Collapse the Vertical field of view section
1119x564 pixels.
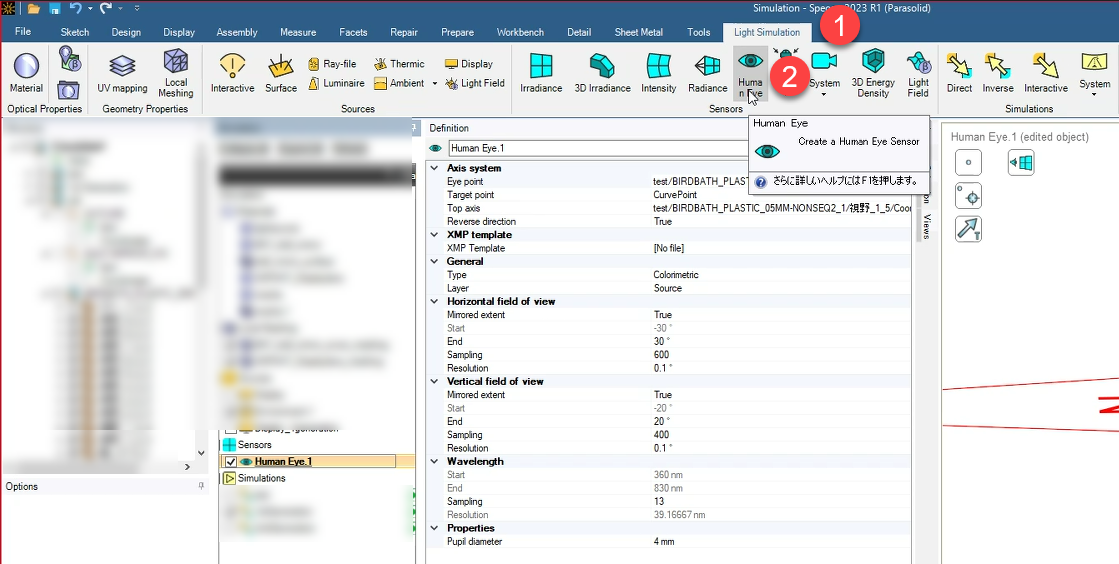(435, 381)
